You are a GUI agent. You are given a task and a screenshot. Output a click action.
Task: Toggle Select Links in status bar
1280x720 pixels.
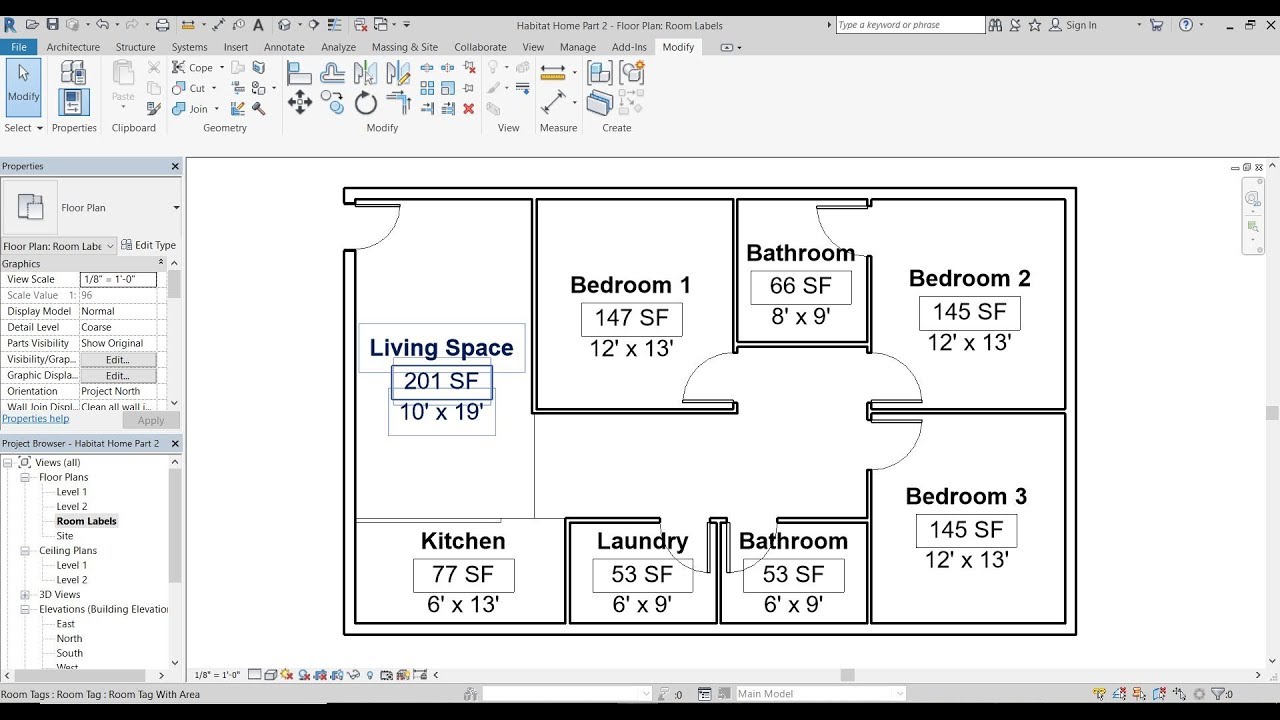pos(1100,694)
